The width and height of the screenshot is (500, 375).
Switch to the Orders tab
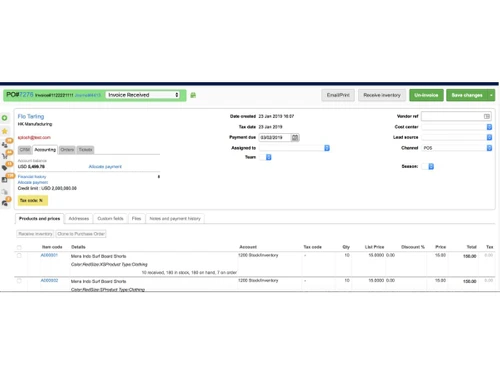coord(67,150)
